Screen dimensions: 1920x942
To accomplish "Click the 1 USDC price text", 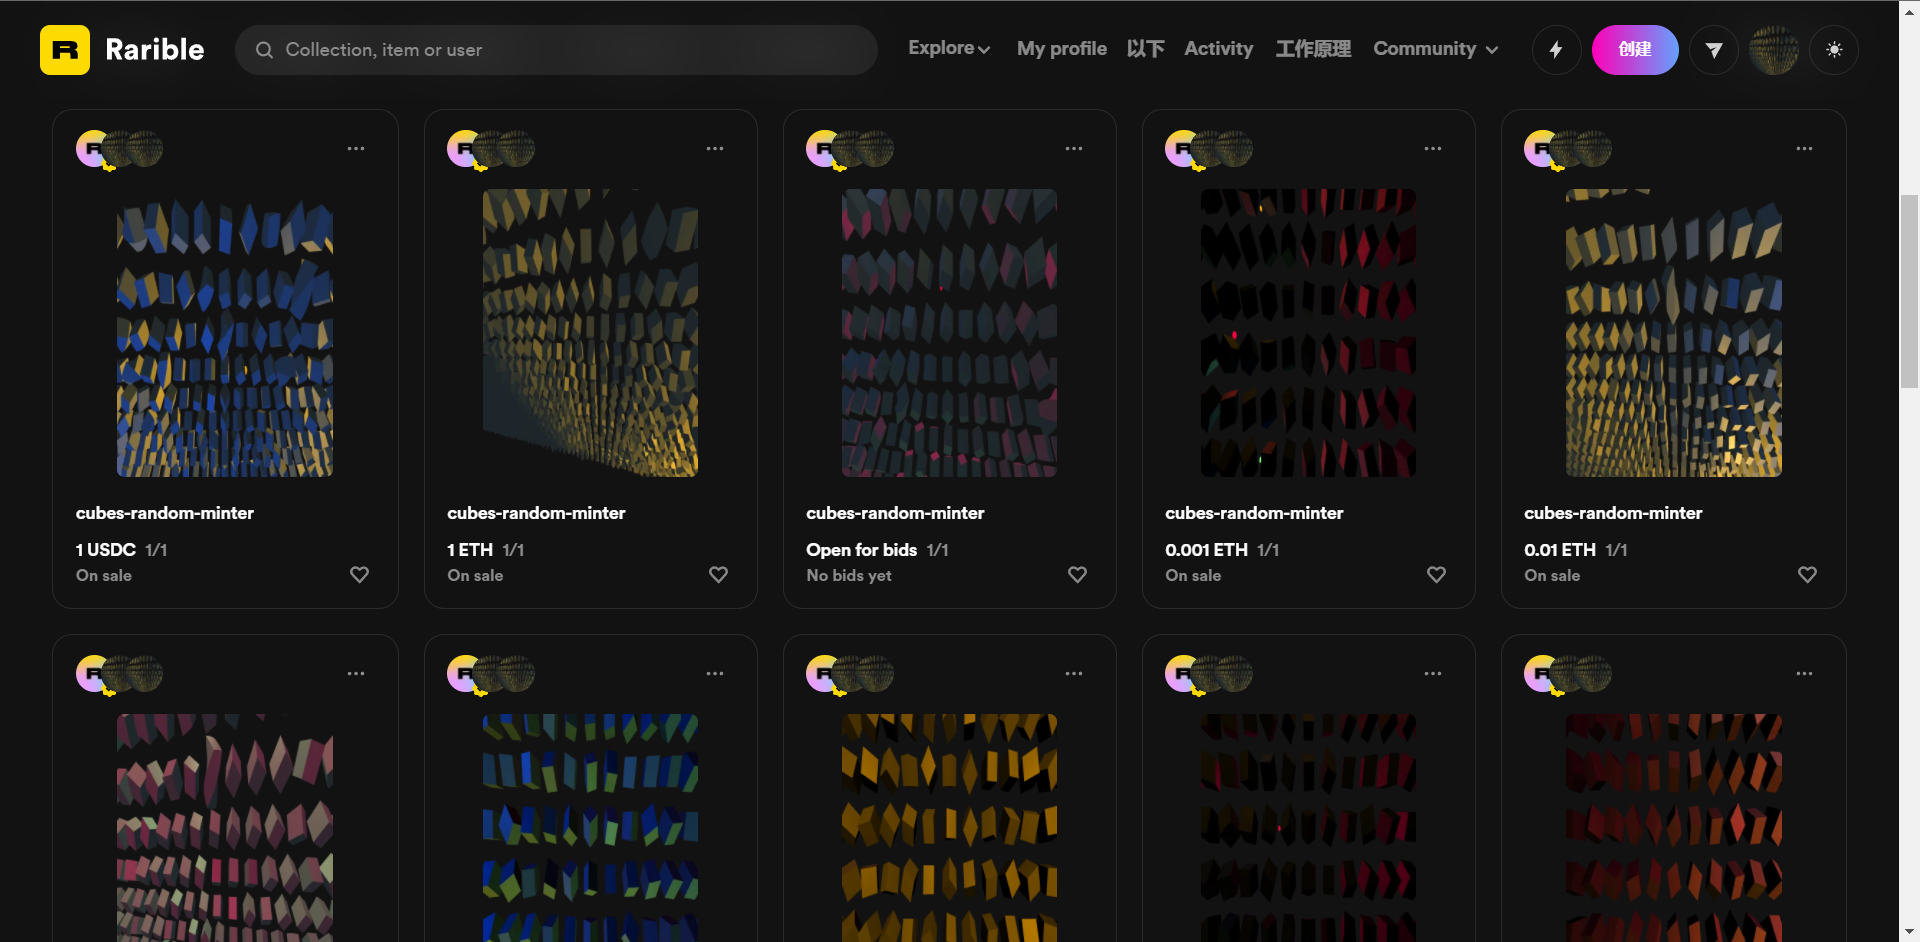I will [106, 550].
